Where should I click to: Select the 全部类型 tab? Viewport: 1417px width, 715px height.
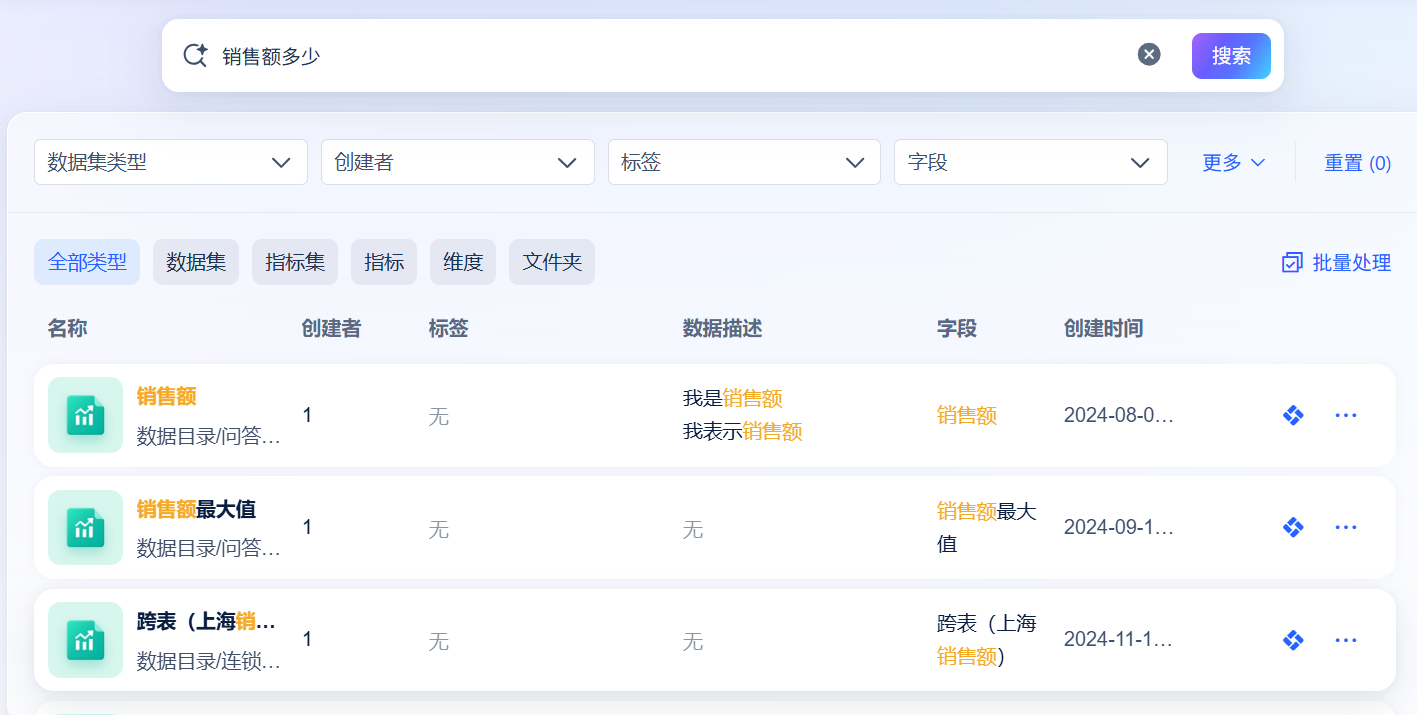click(87, 262)
